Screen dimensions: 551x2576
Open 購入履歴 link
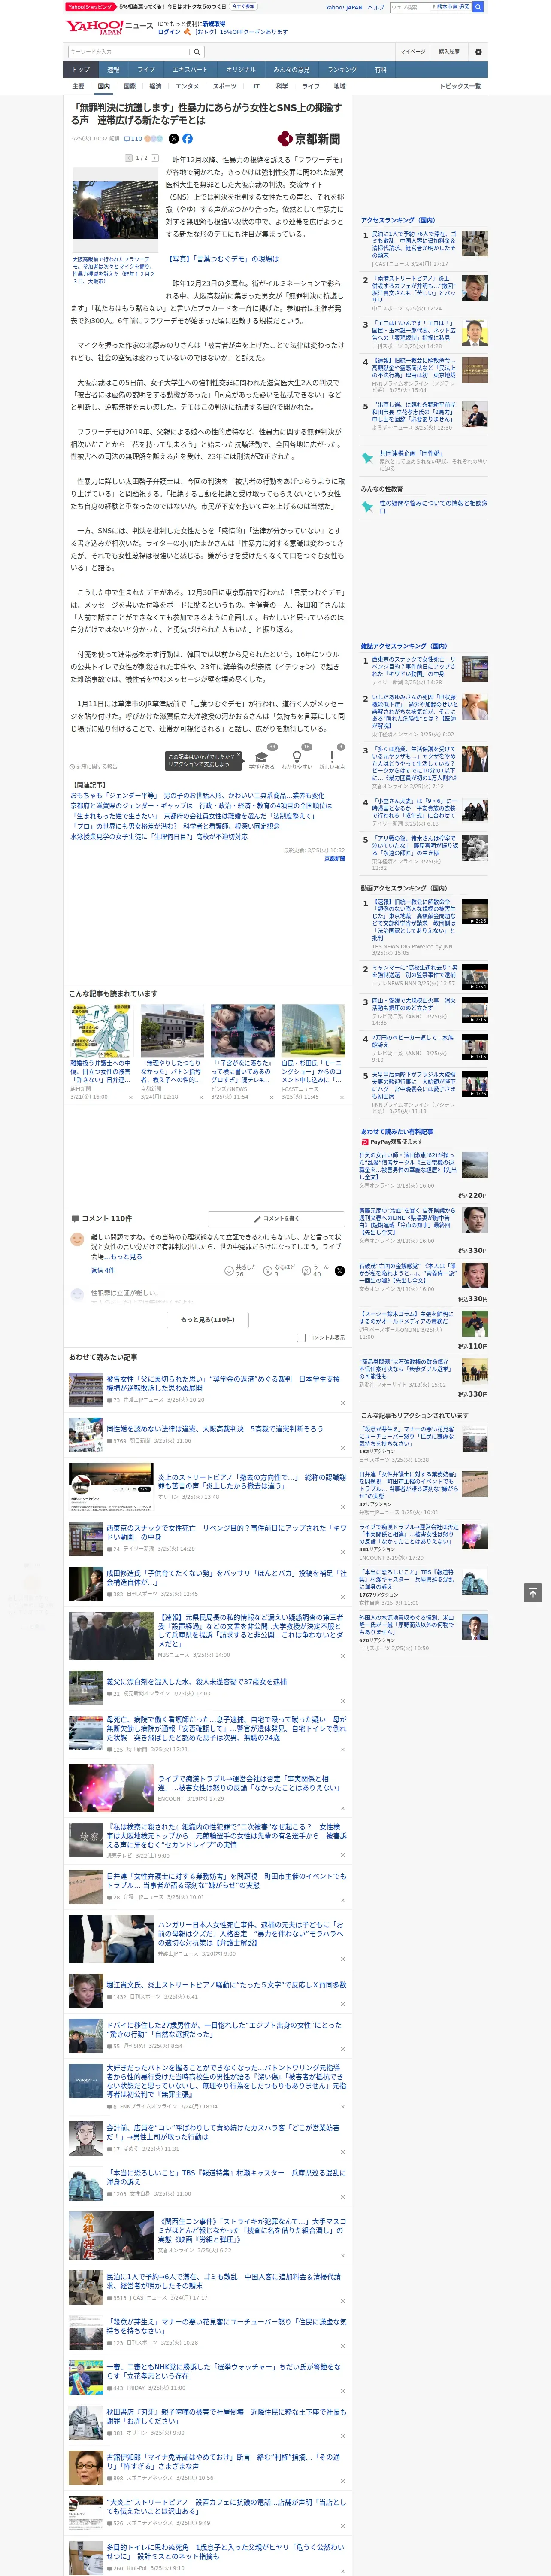[x=449, y=51]
